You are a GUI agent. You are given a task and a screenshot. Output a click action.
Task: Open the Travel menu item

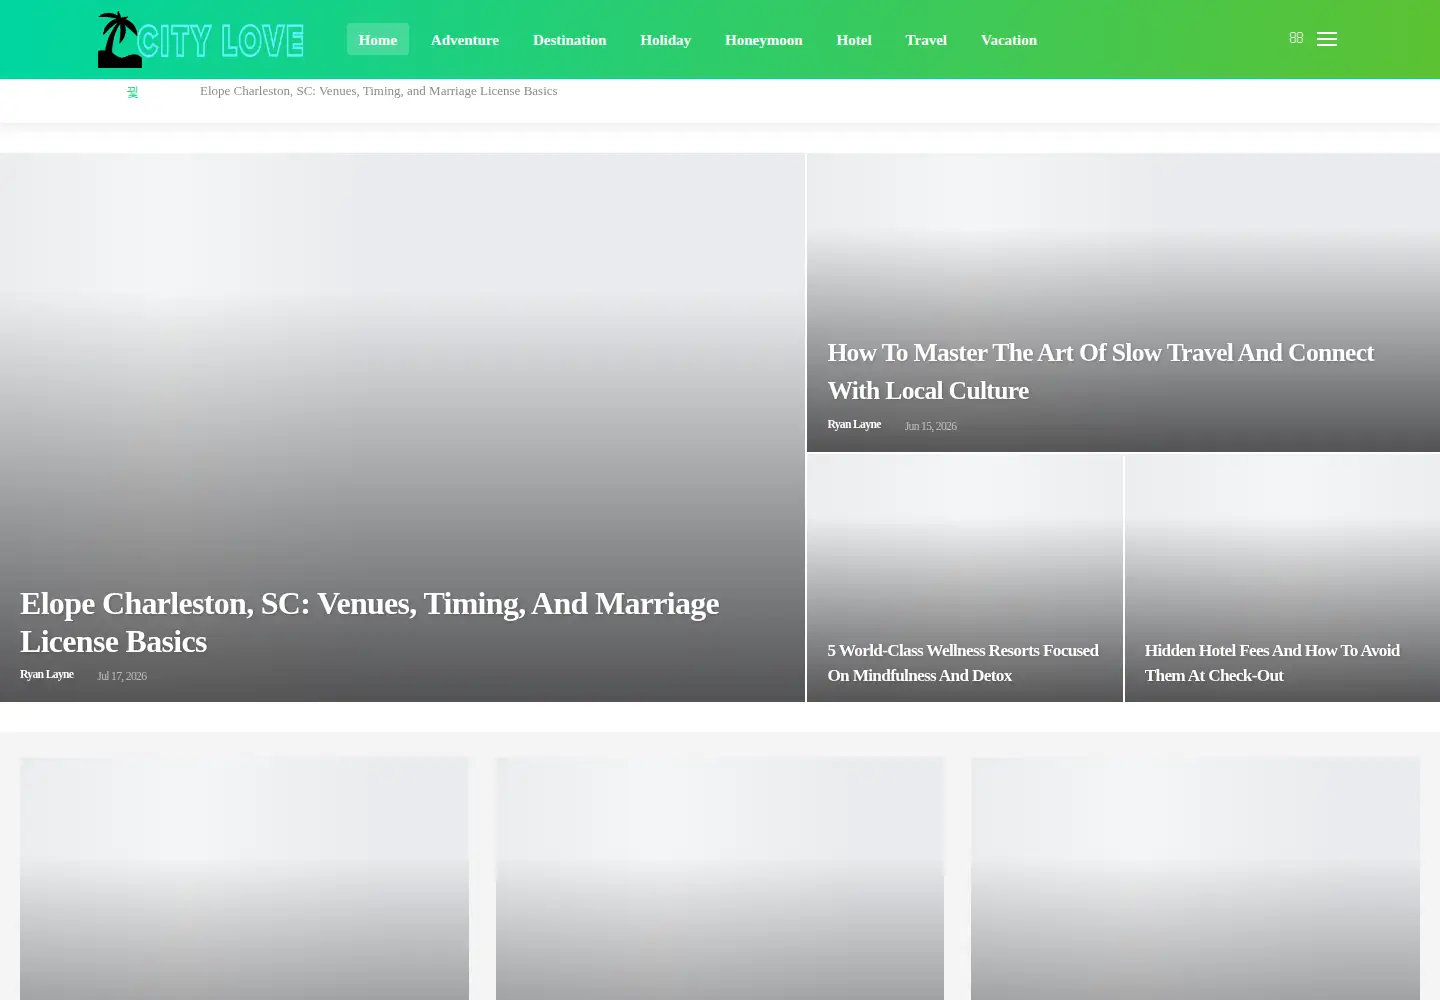coord(926,40)
